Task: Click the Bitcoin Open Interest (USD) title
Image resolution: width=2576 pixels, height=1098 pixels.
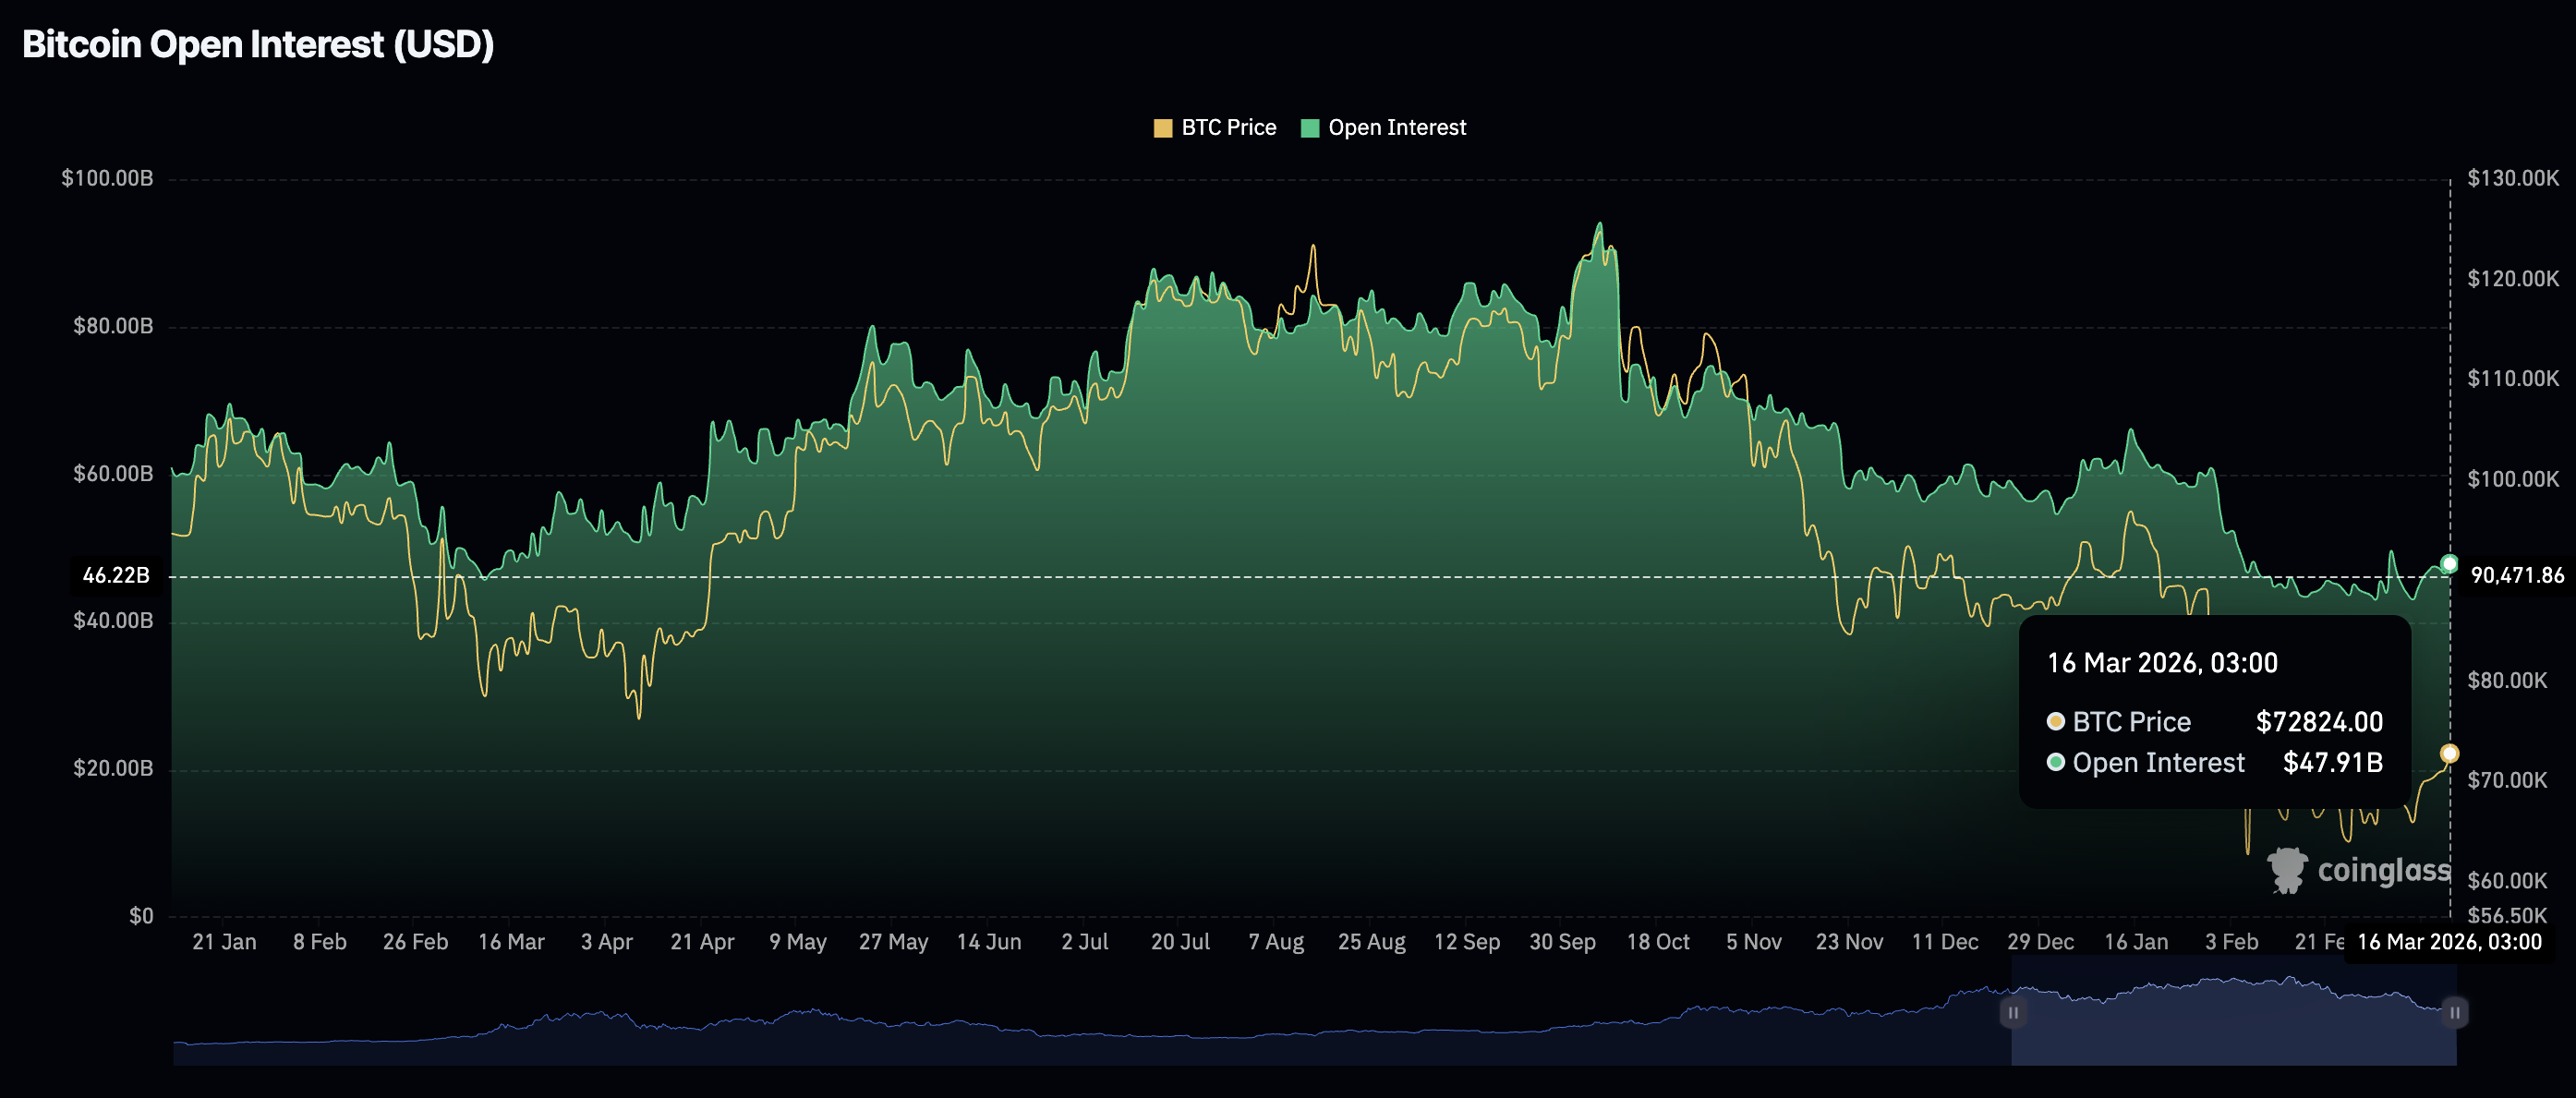Action: 258,44
